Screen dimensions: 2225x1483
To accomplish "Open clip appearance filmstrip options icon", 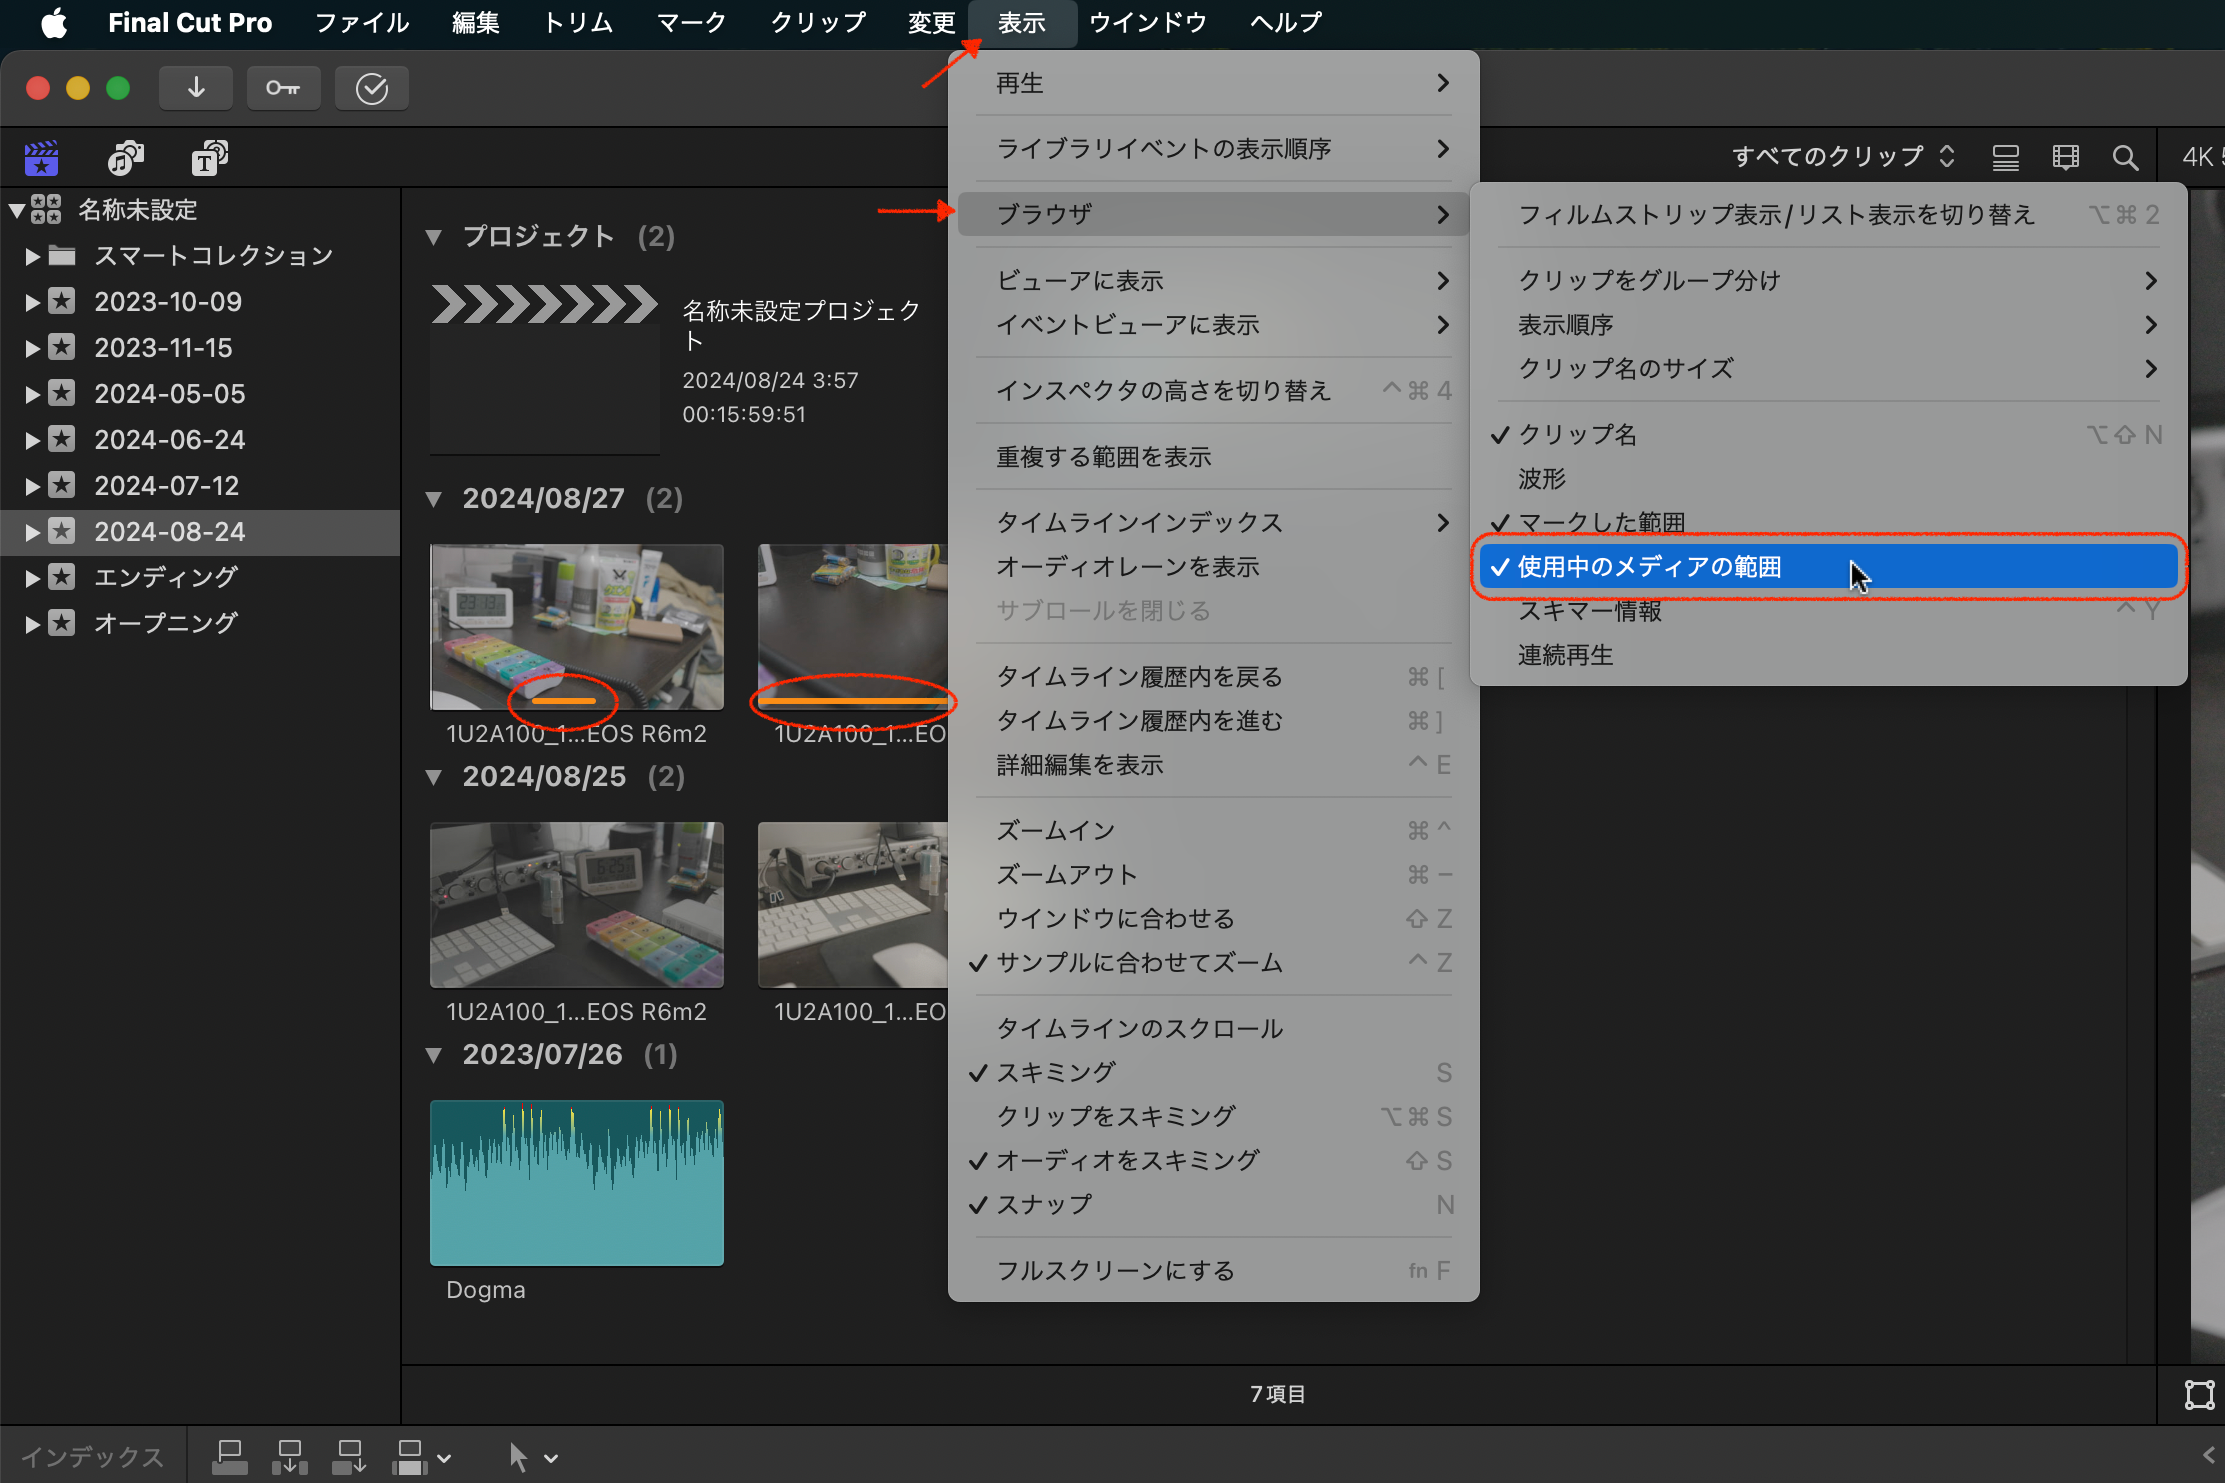I will pyautogui.click(x=2065, y=157).
